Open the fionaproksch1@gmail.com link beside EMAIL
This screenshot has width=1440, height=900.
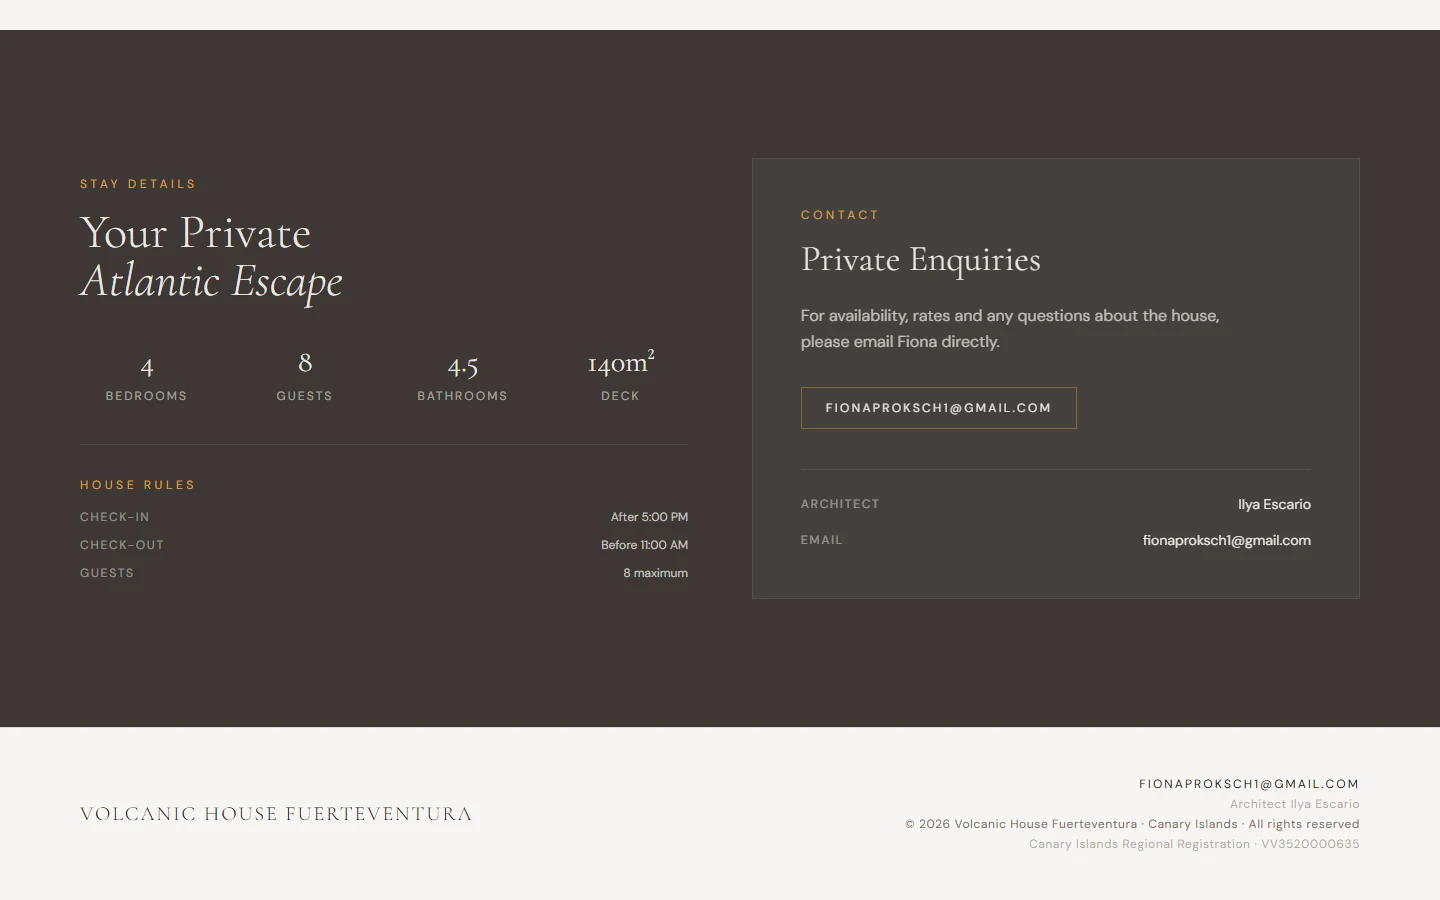pyautogui.click(x=1226, y=540)
